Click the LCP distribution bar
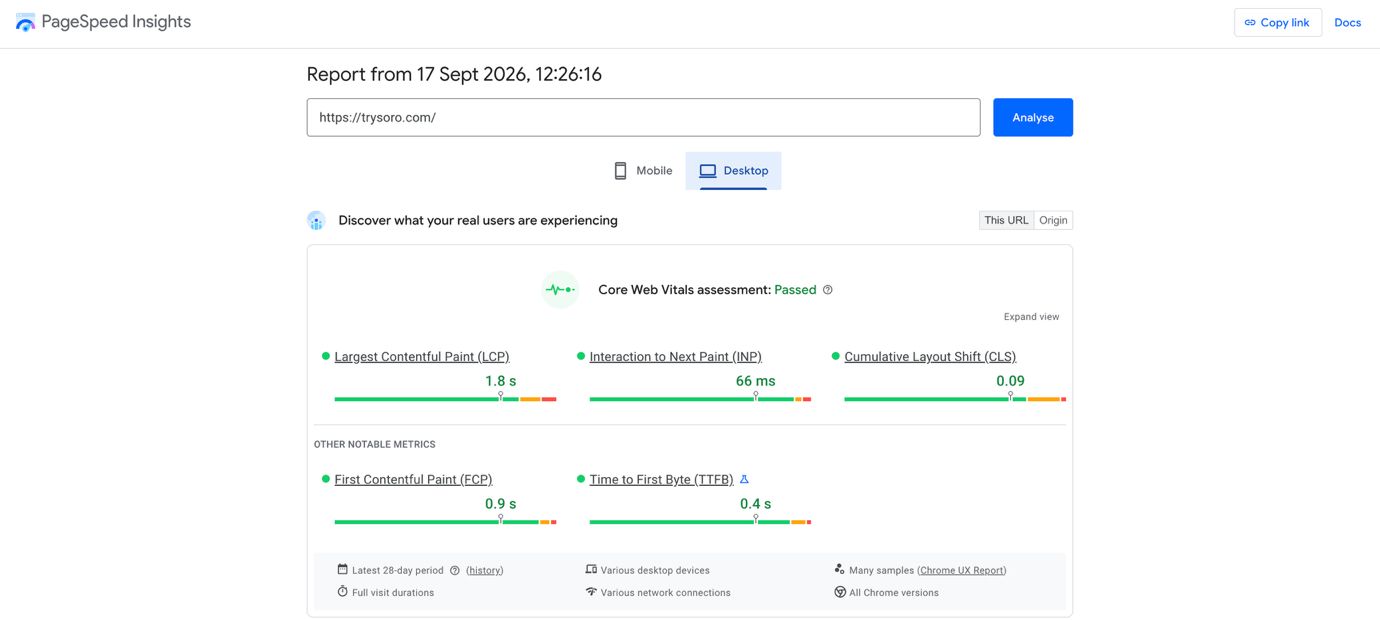This screenshot has height=620, width=1380. (x=445, y=399)
